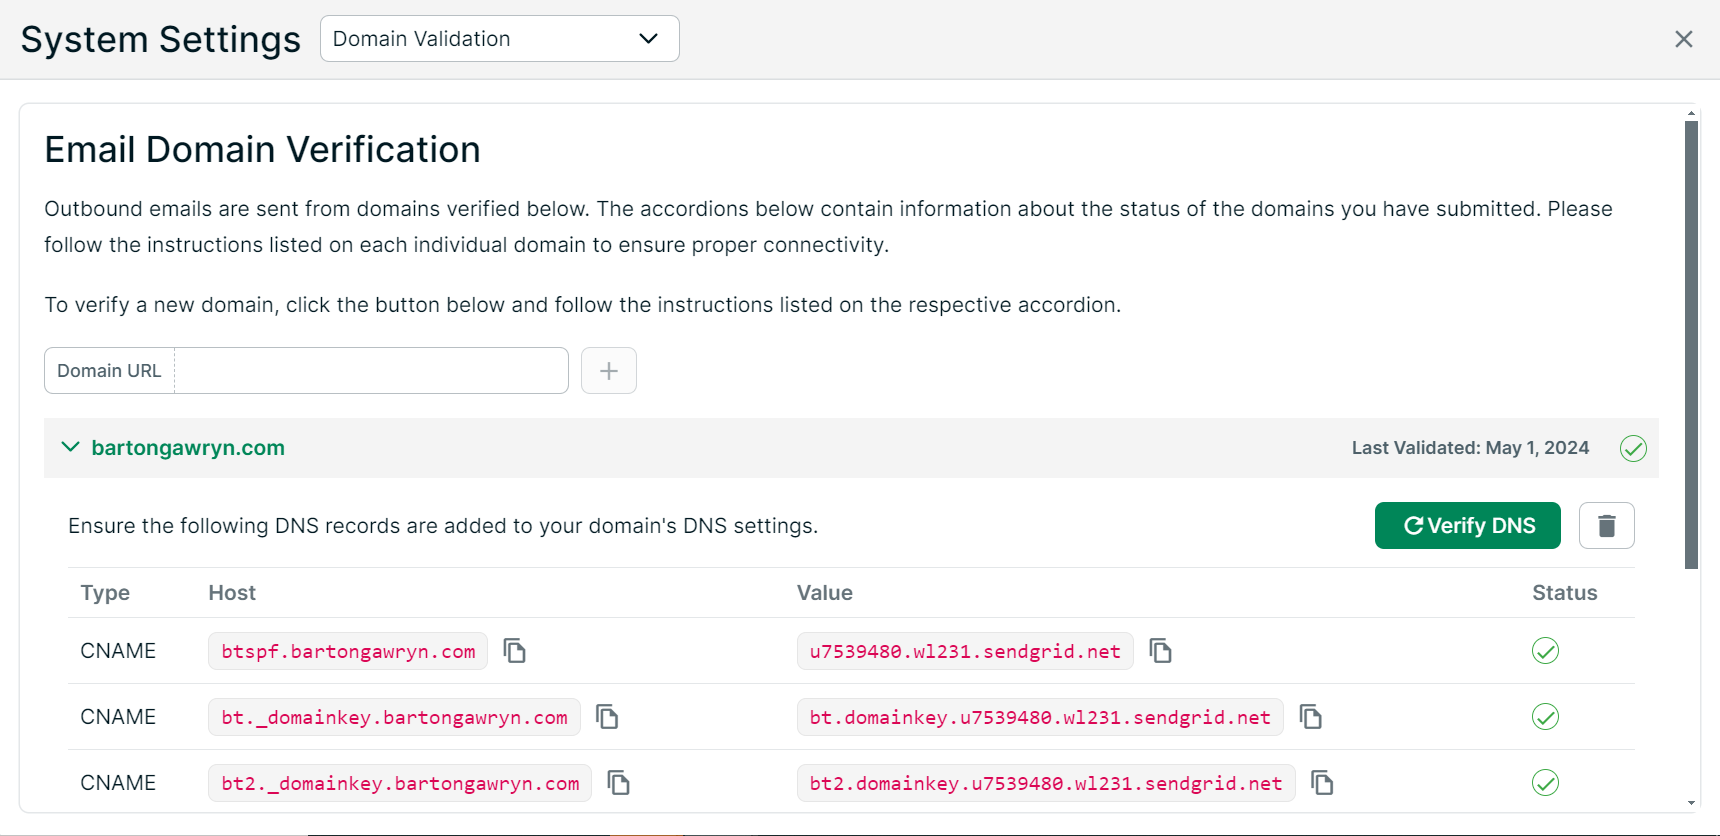
Task: Focus the Domain URL input field
Action: pyautogui.click(x=370, y=371)
